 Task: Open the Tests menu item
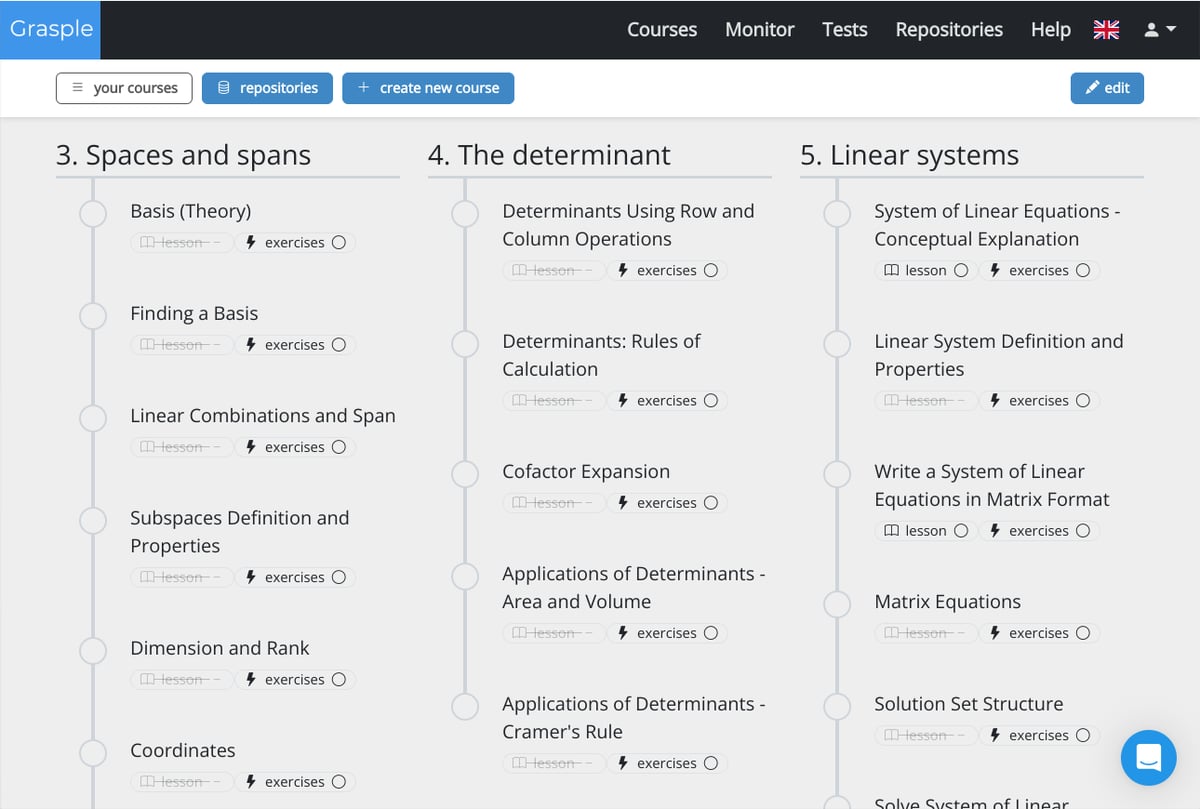844,30
